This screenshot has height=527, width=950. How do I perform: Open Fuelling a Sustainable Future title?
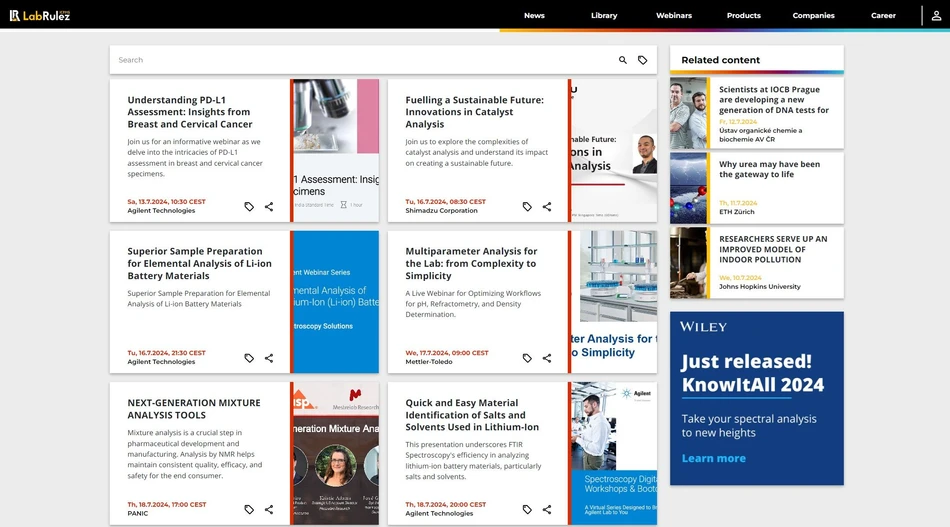point(474,112)
